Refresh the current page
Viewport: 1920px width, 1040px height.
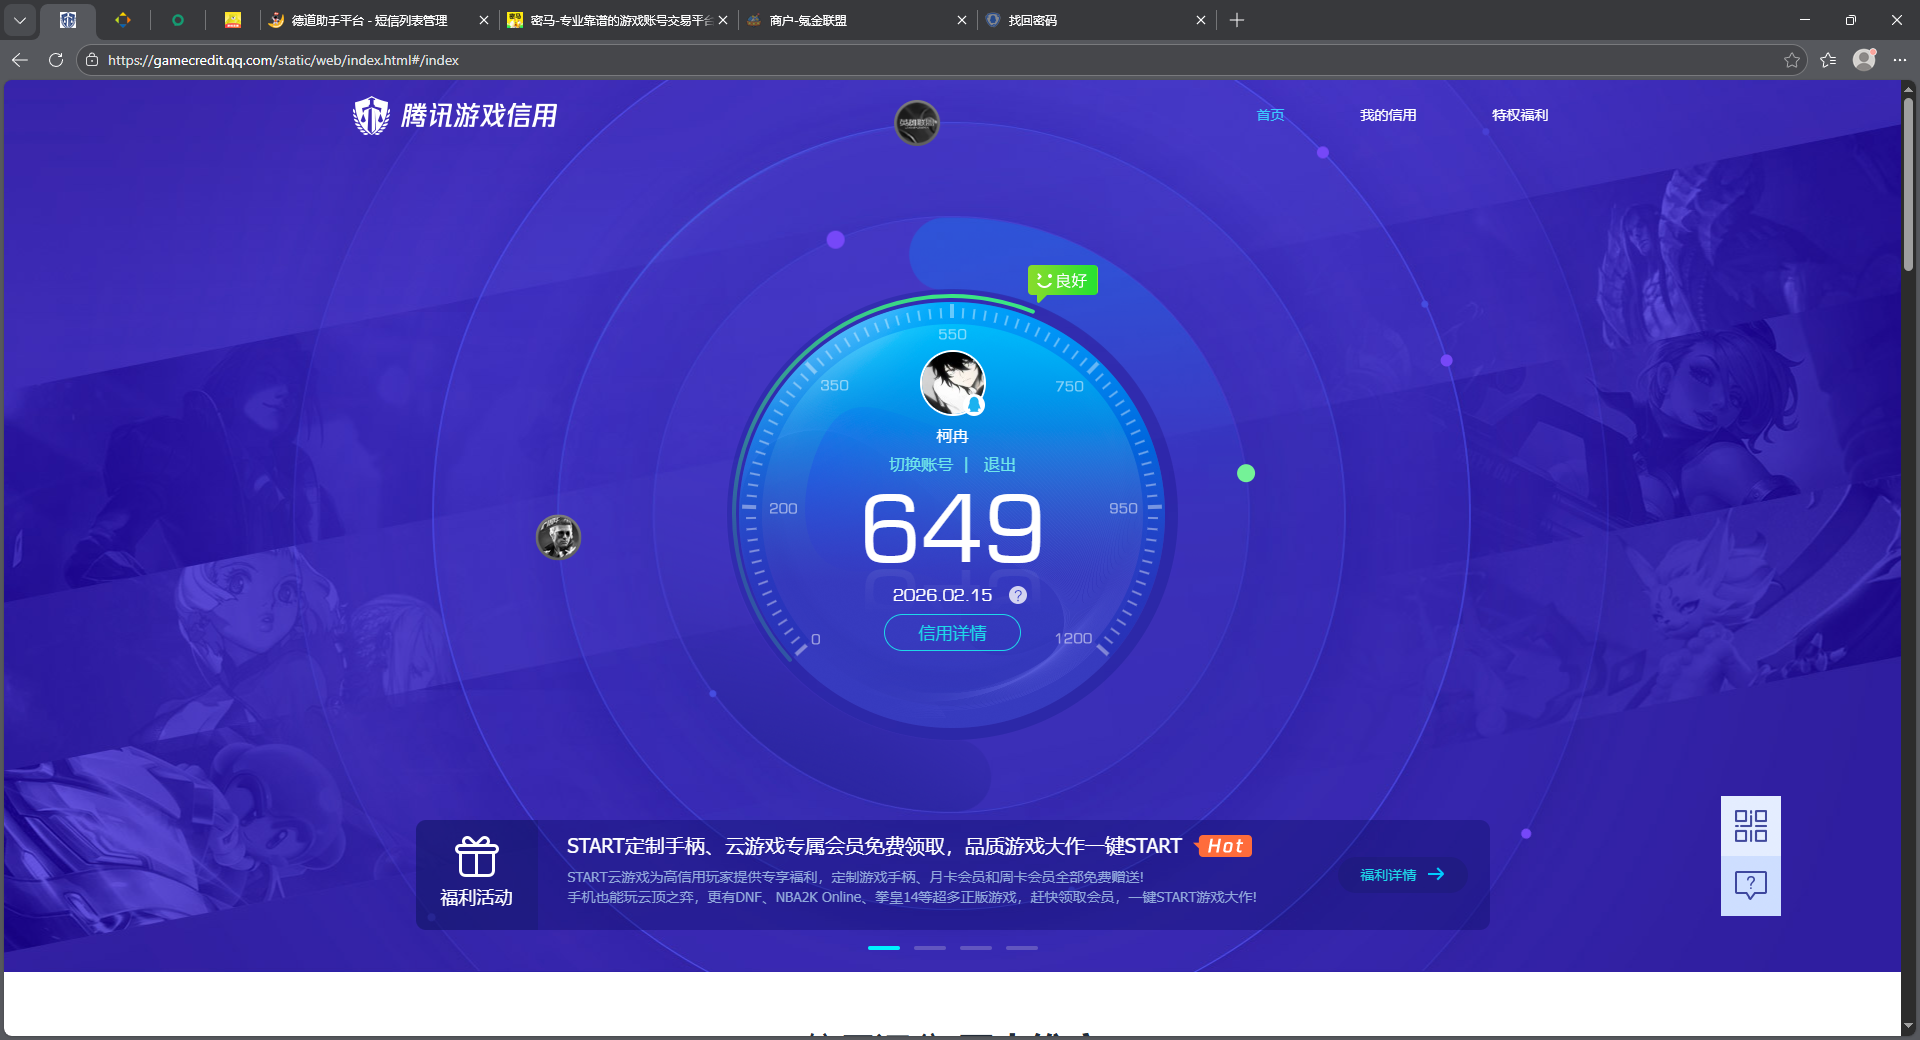[56, 60]
